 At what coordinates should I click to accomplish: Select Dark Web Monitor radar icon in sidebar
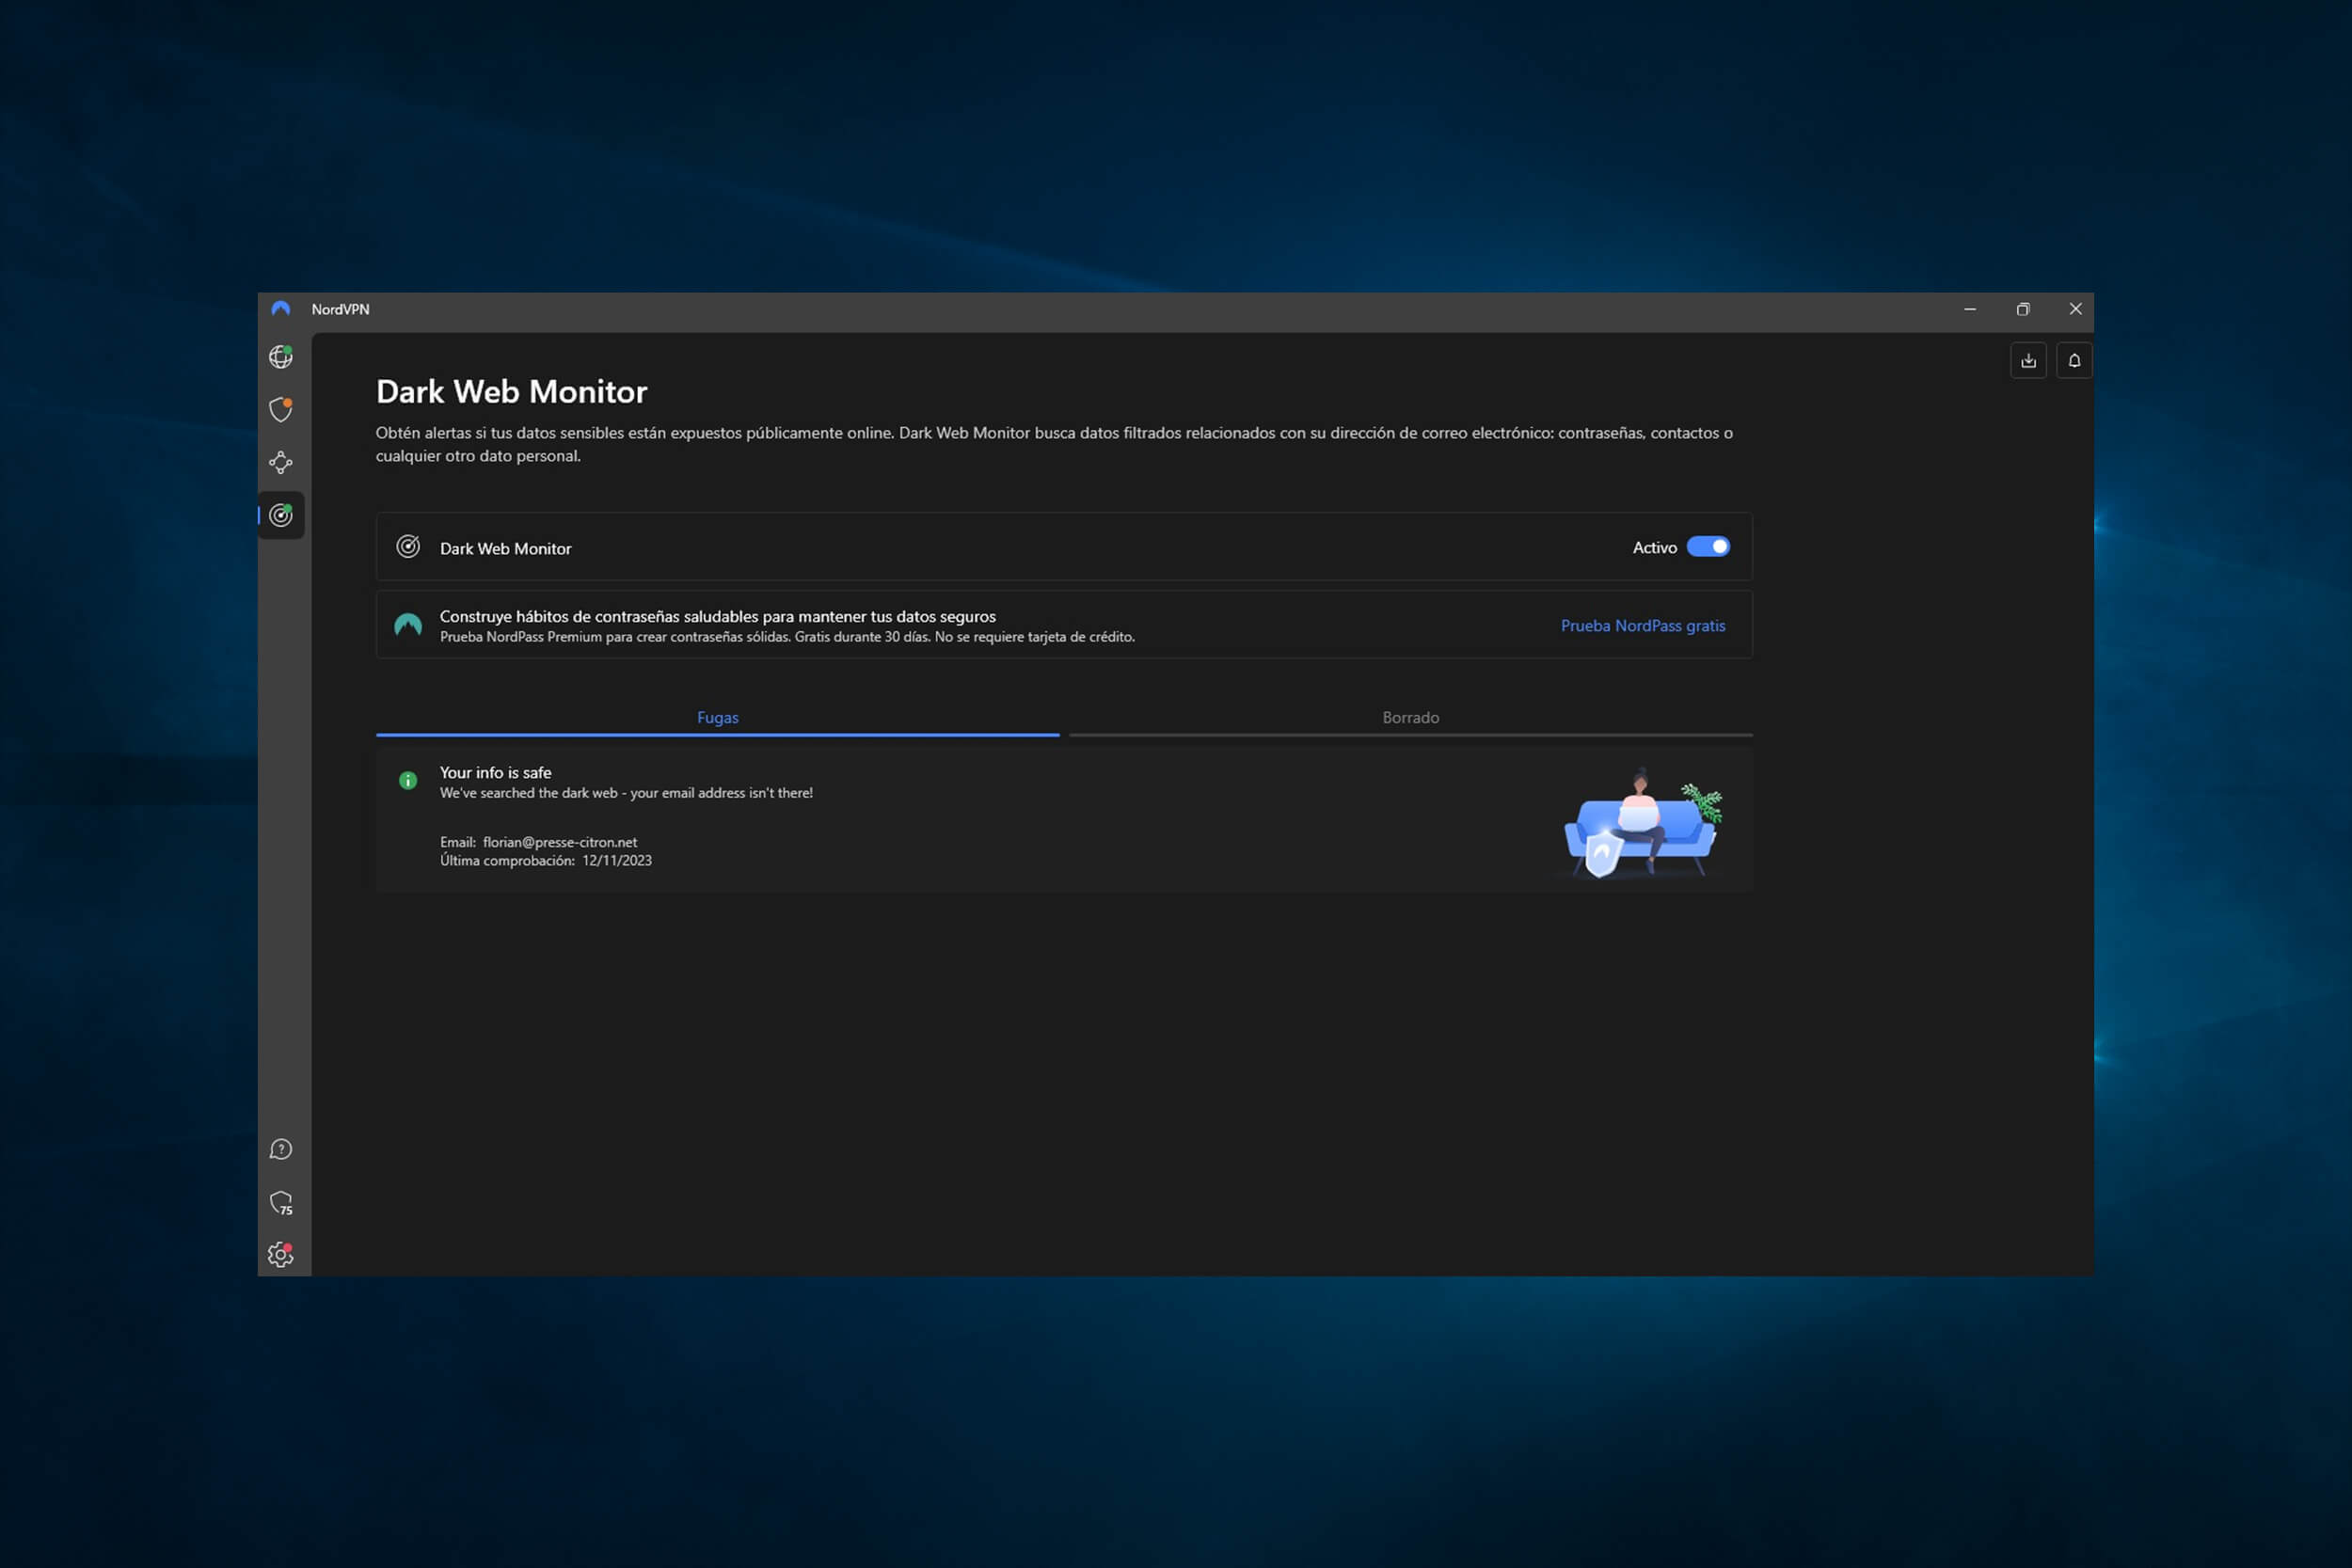click(x=281, y=515)
